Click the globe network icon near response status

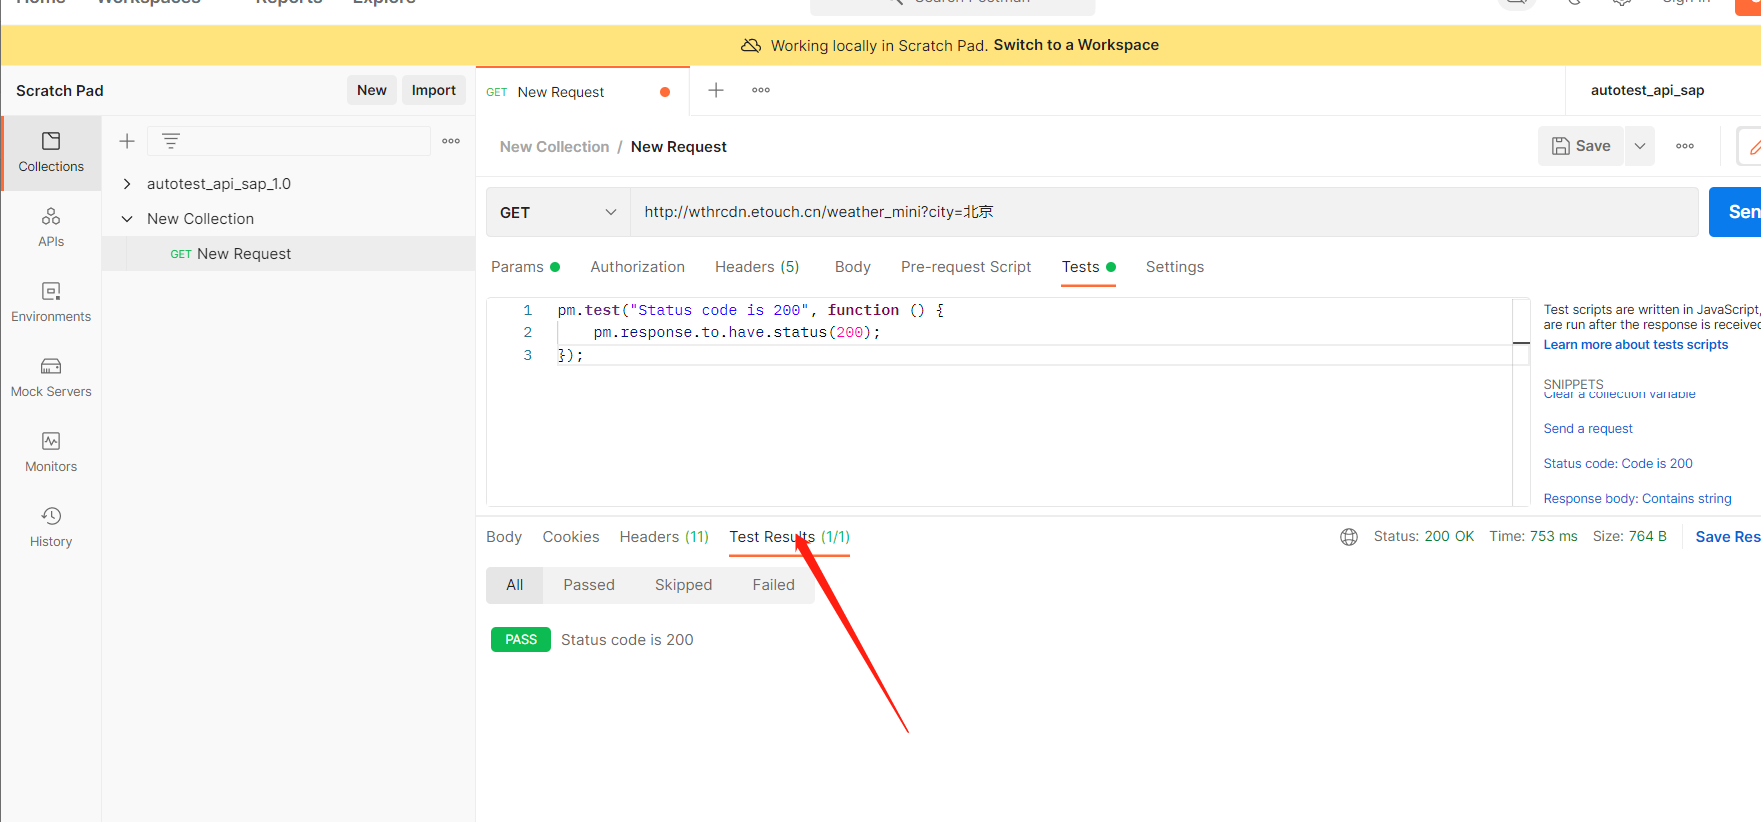pos(1349,537)
